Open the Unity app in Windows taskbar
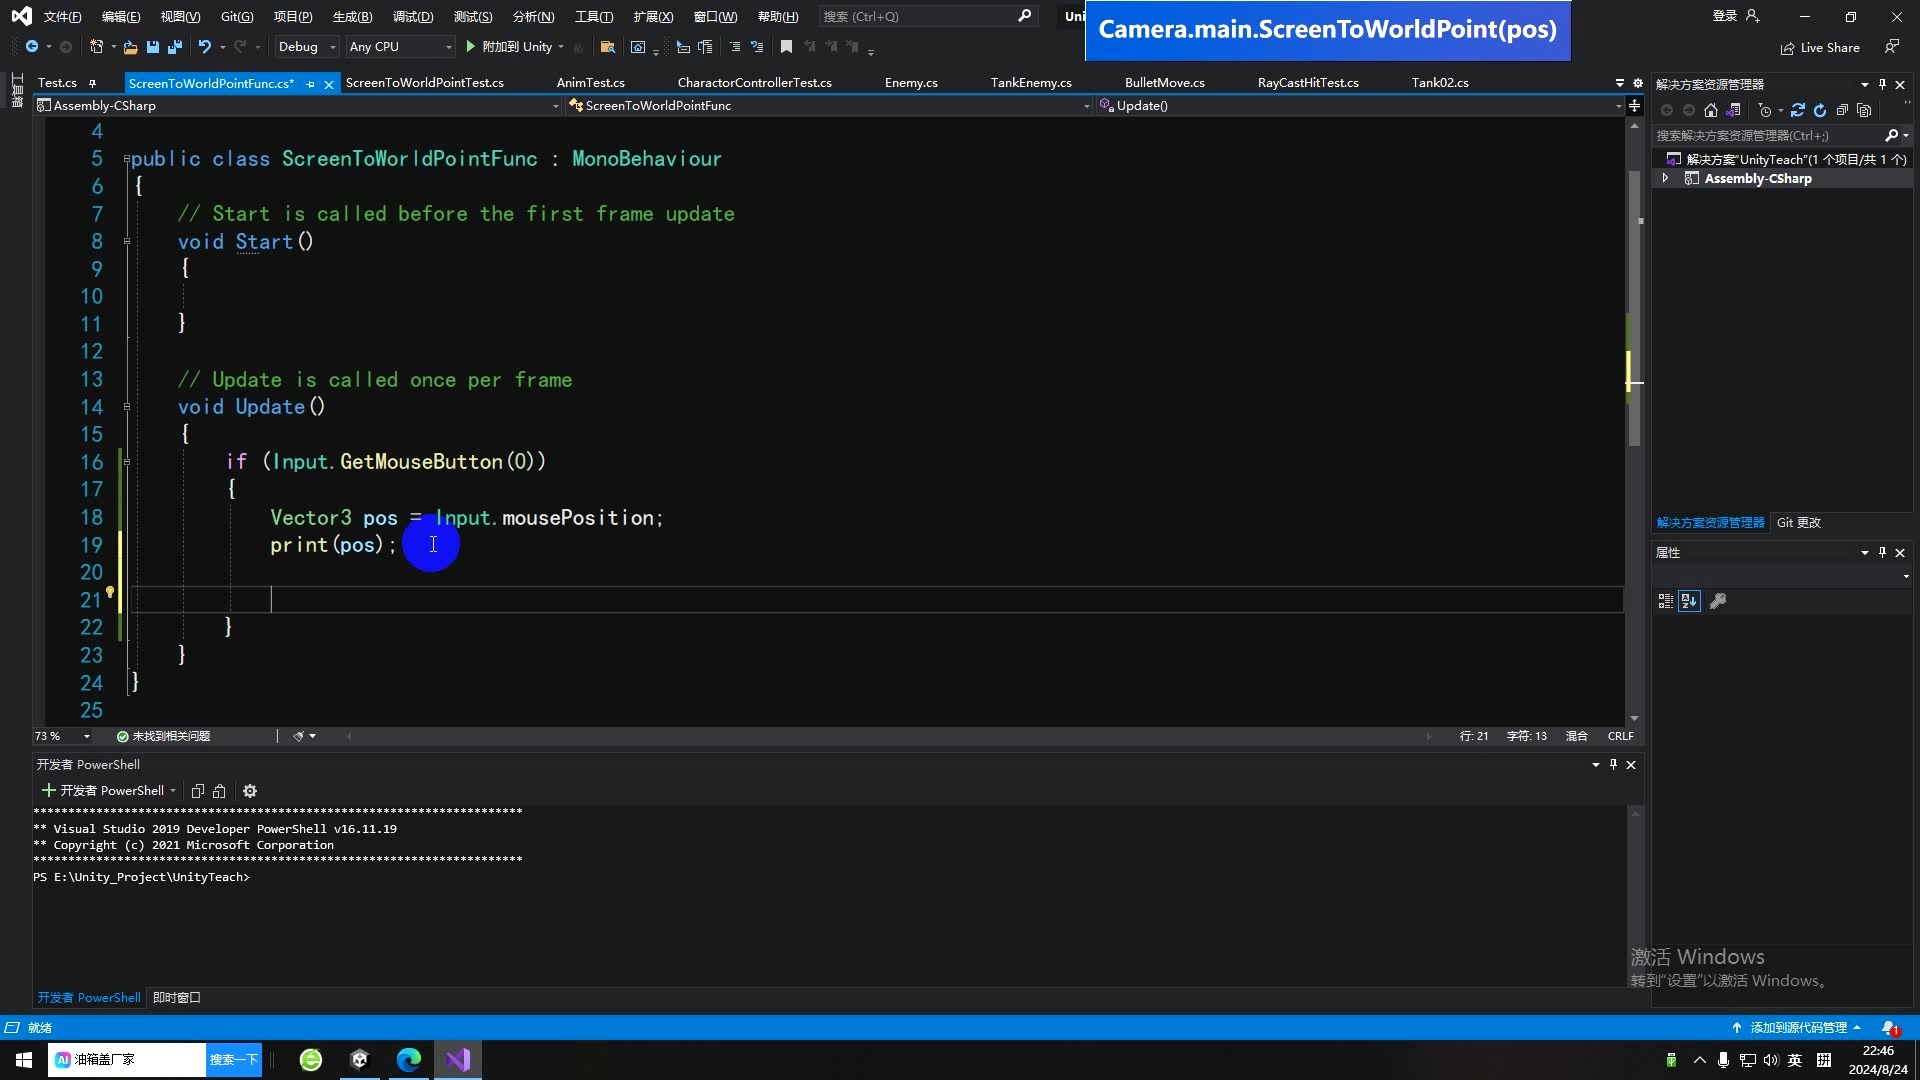The width and height of the screenshot is (1920, 1080). coord(359,1060)
